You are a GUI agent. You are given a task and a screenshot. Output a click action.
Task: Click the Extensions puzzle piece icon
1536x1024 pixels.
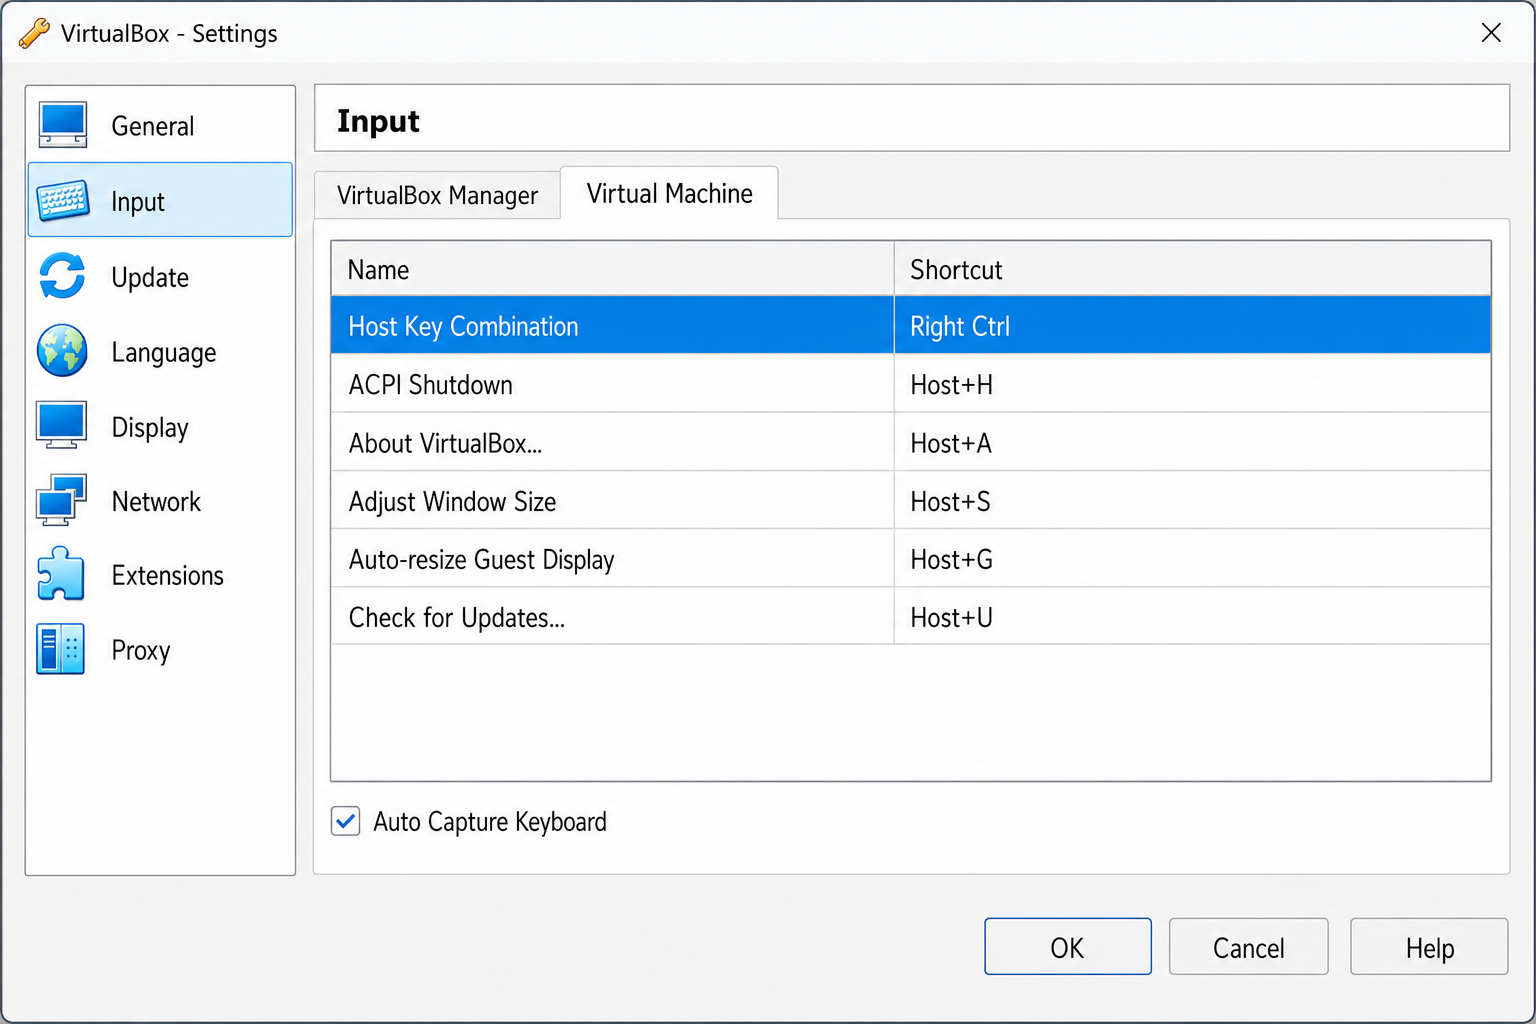61,574
